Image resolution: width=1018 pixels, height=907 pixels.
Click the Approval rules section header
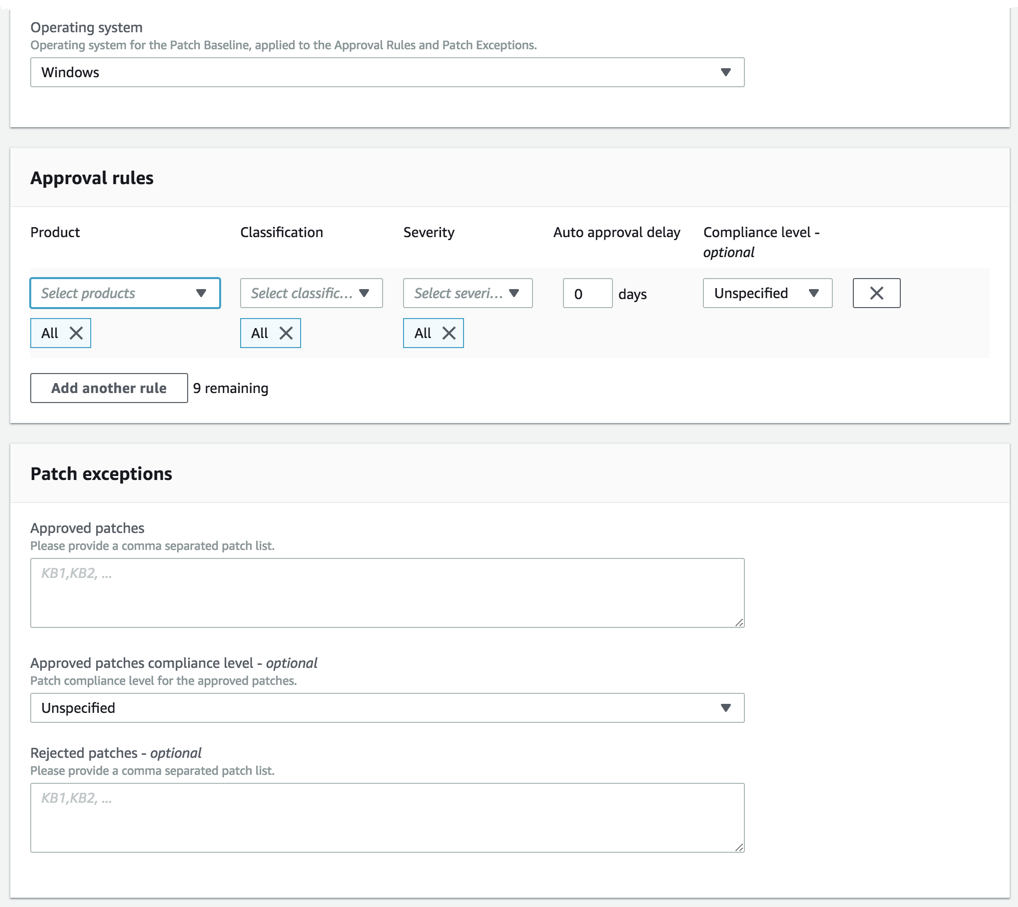click(92, 177)
